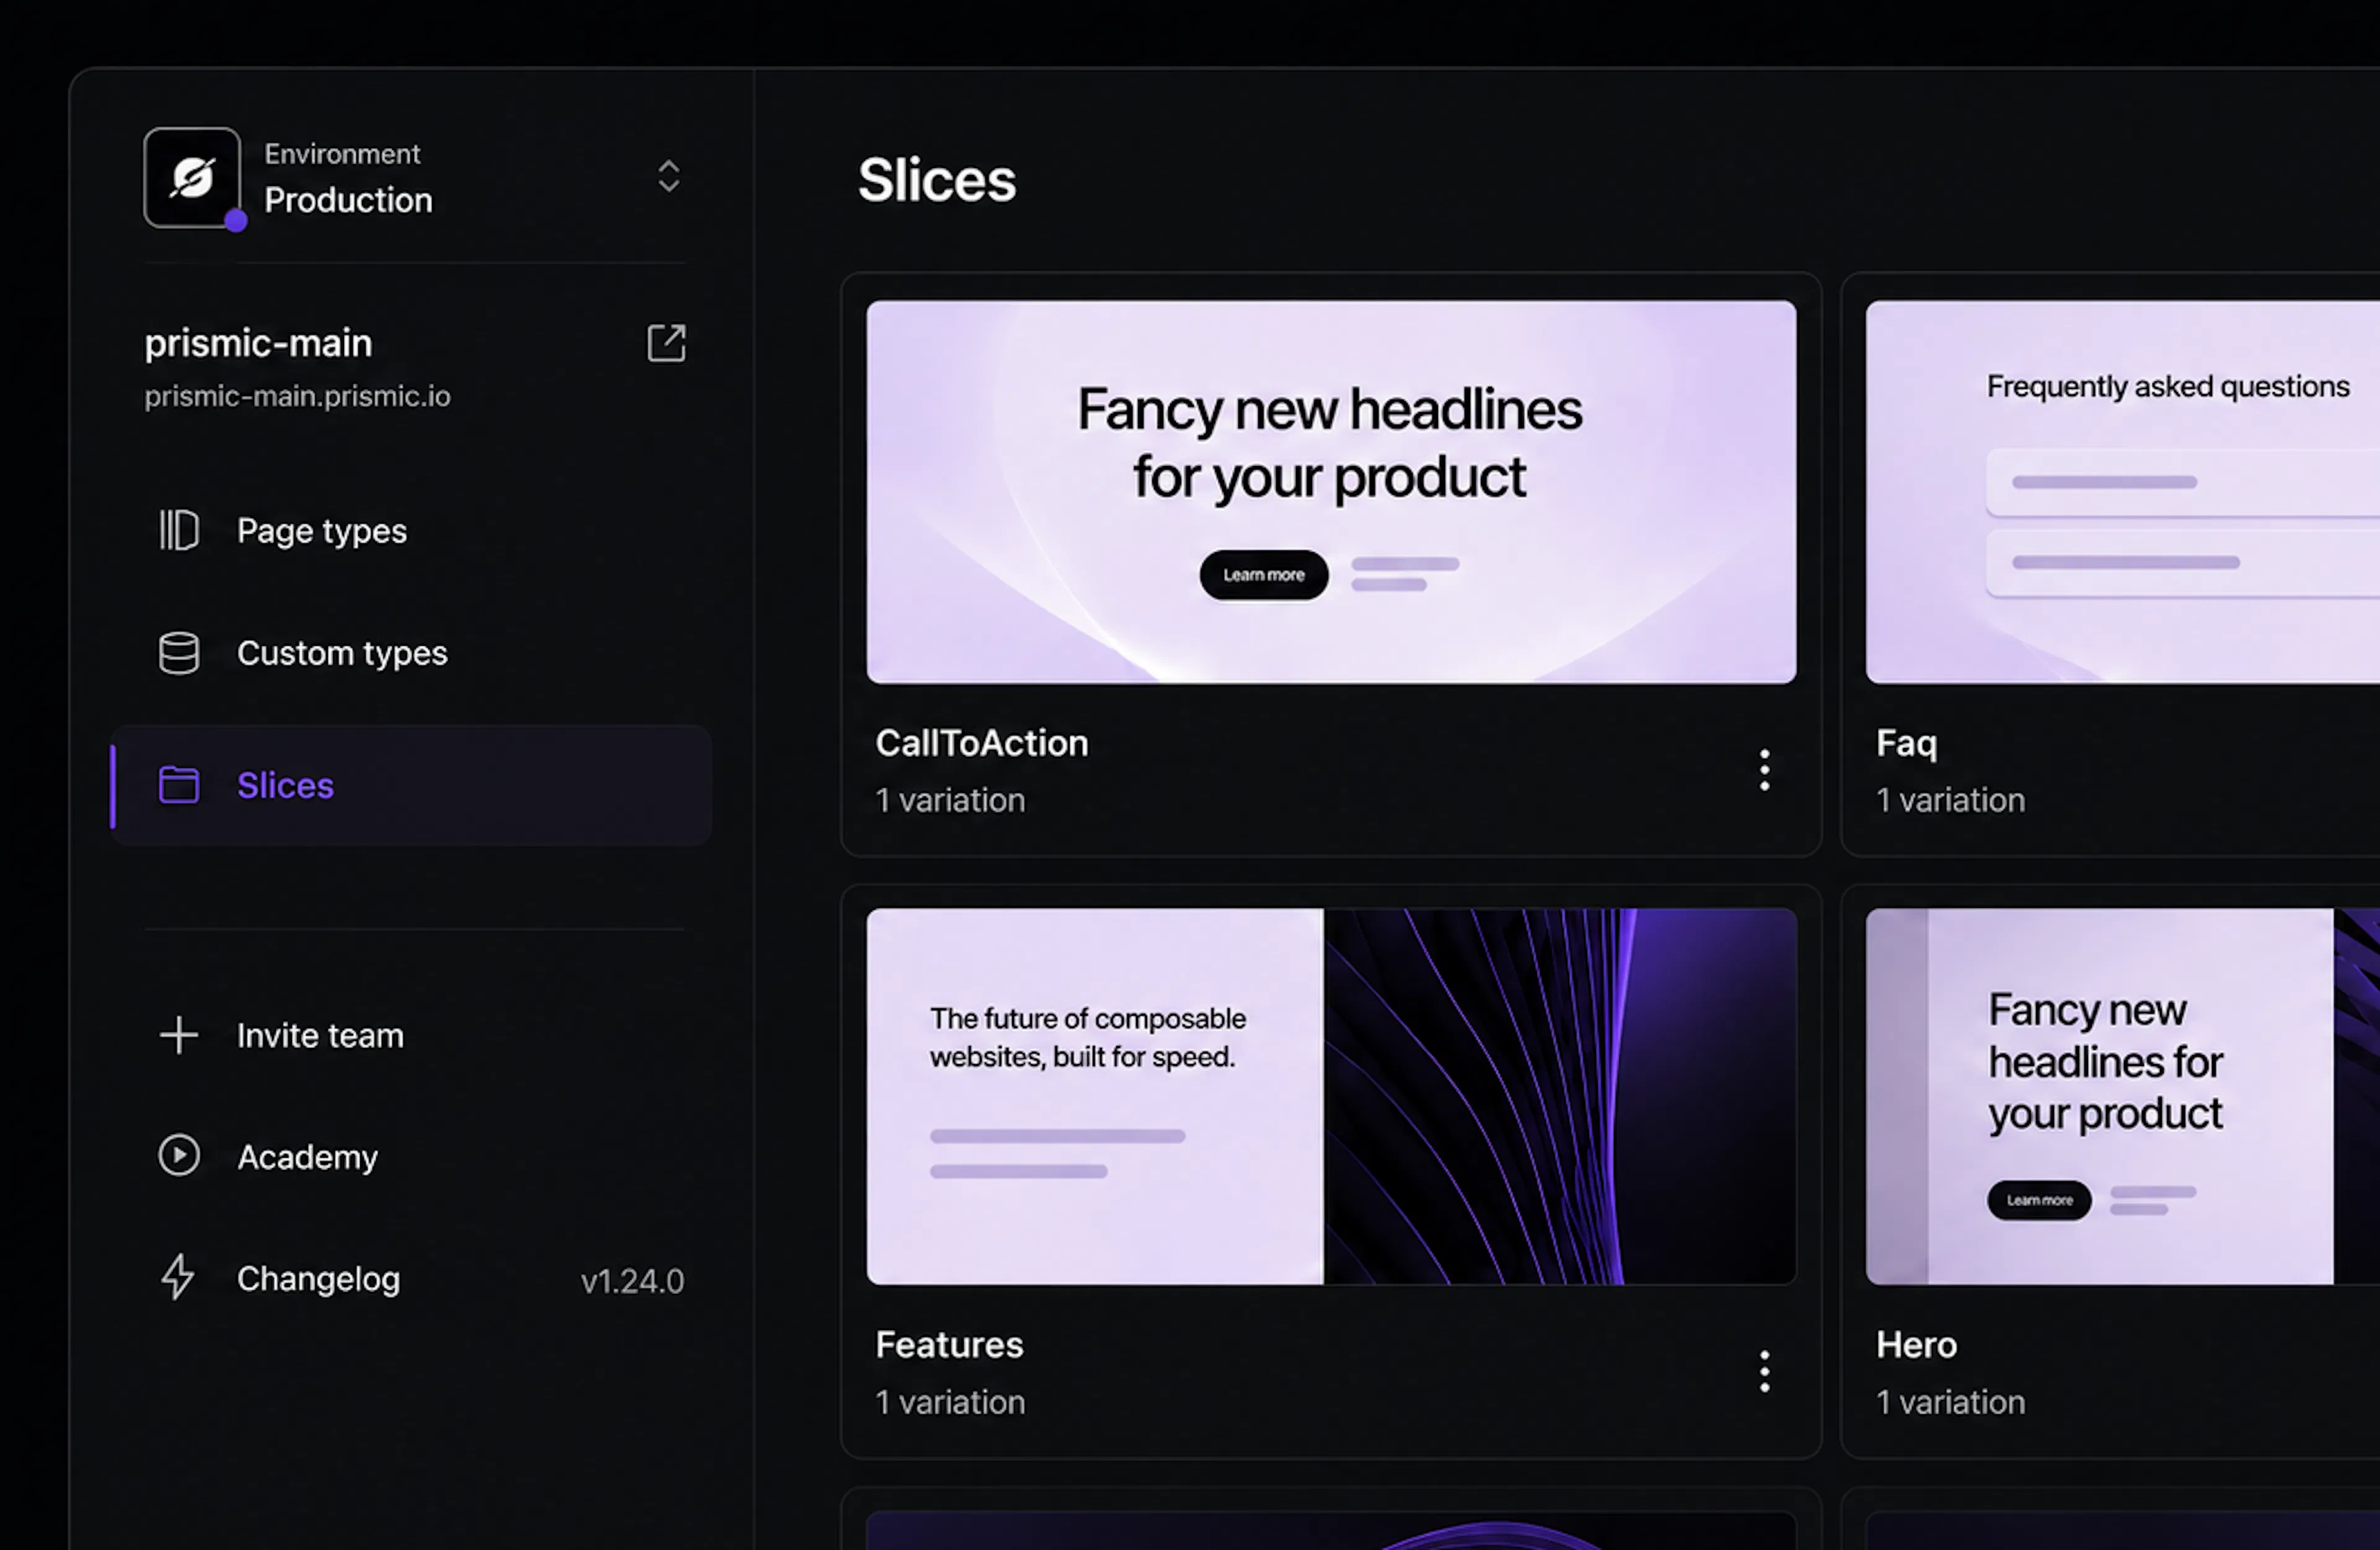Click the Custom types database icon
2380x1550 pixels.
tap(179, 653)
